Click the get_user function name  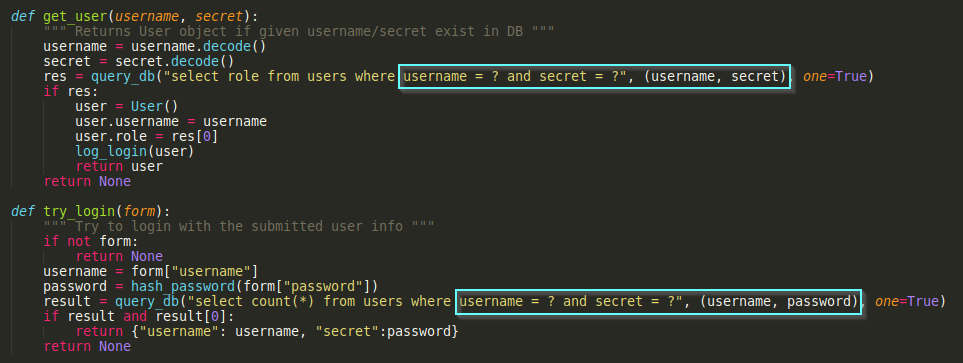click(x=75, y=17)
